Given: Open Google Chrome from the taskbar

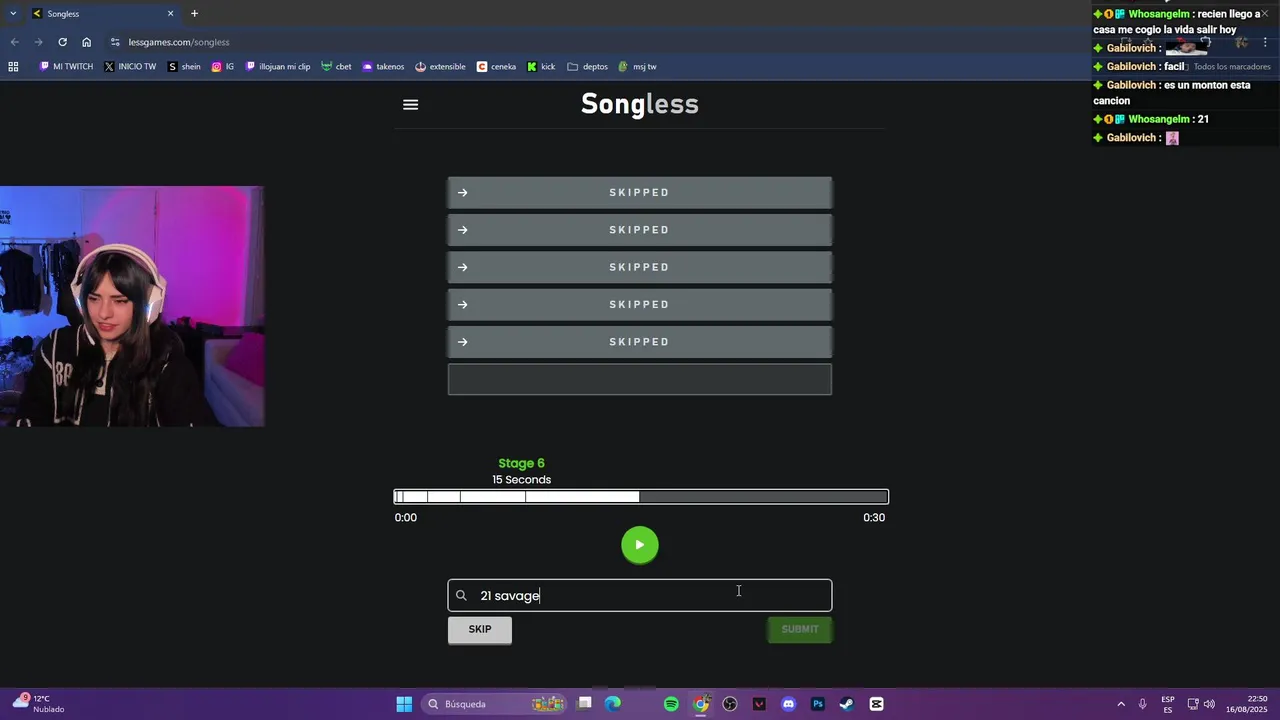Looking at the screenshot, I should coord(701,704).
